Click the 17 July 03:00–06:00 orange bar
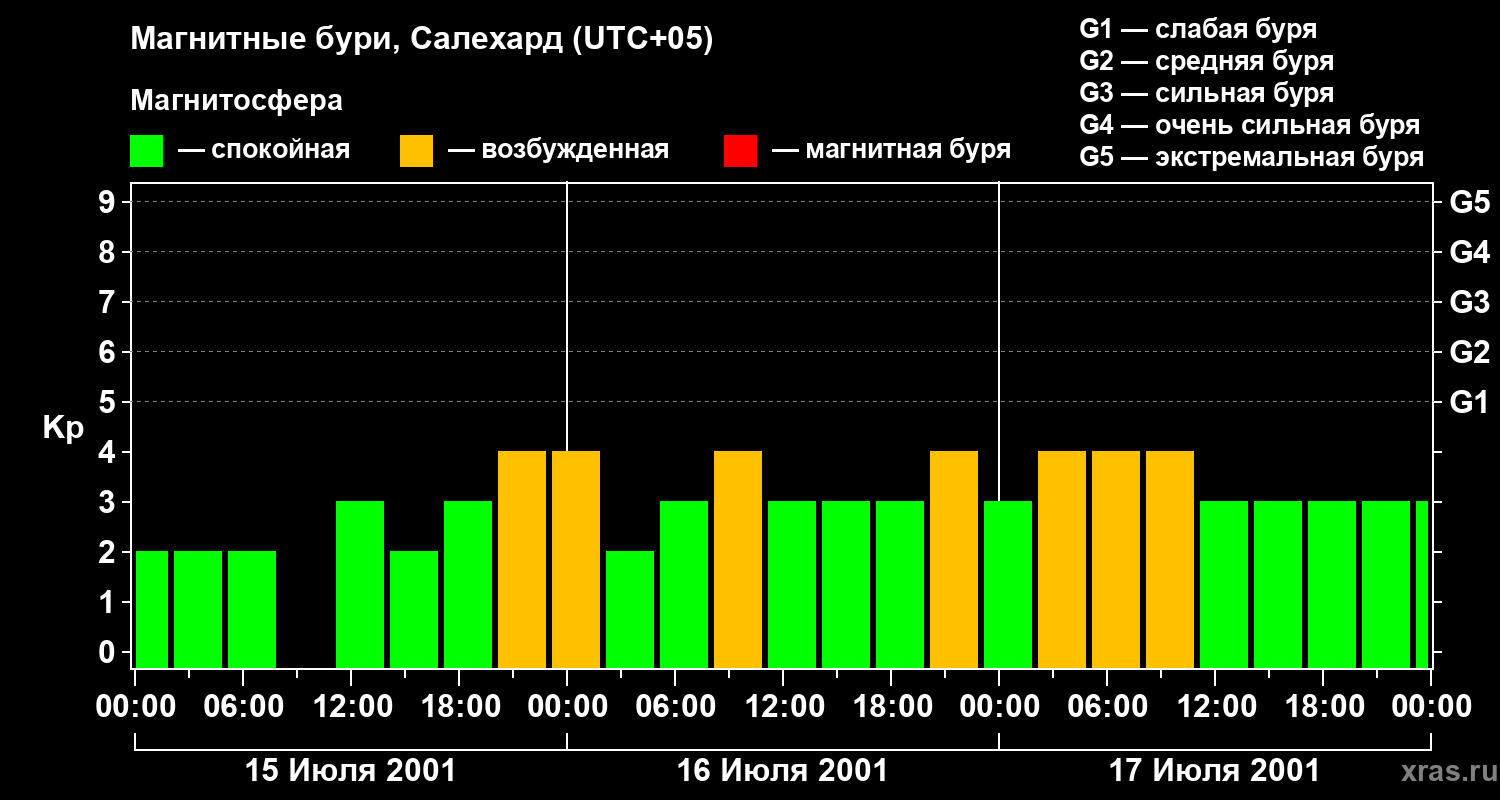 point(1062,559)
